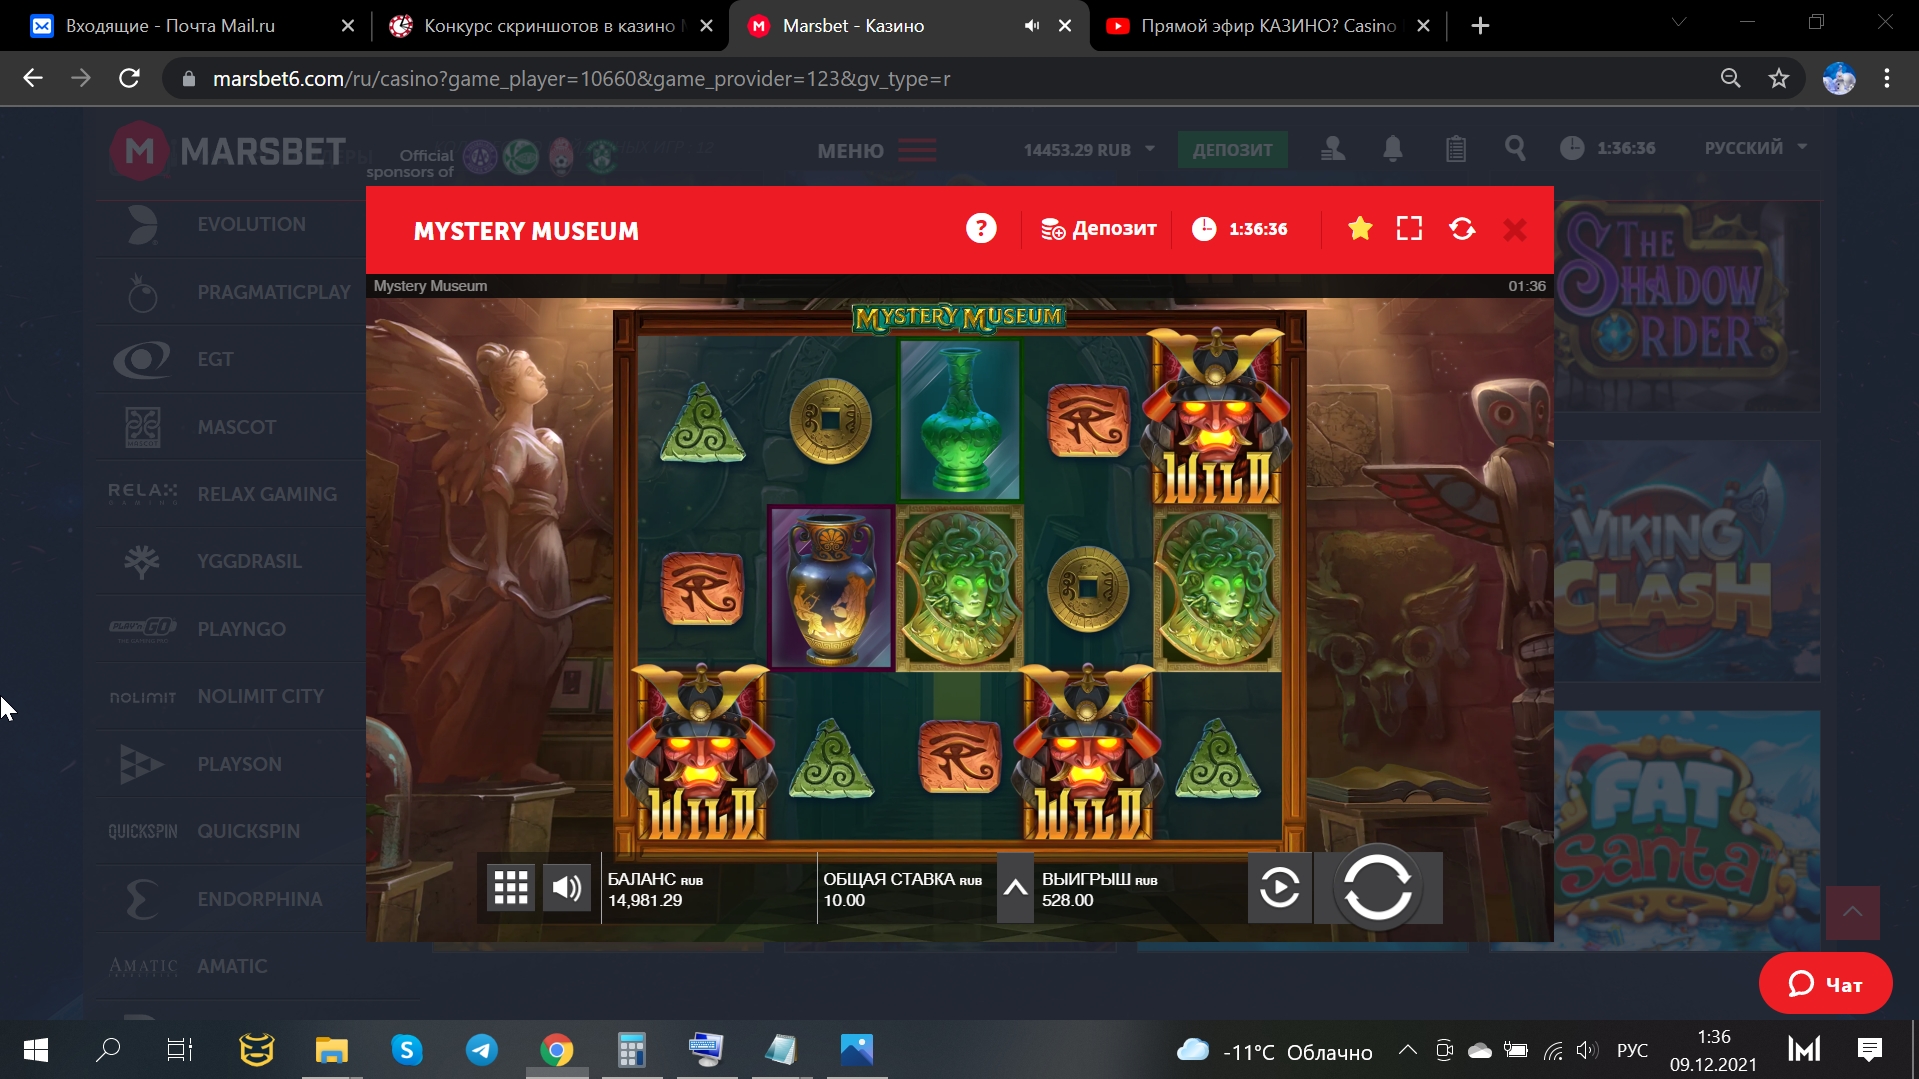The width and height of the screenshot is (1919, 1079).
Task: Mute the Marsbet tab audio icon
Action: pos(1031,26)
